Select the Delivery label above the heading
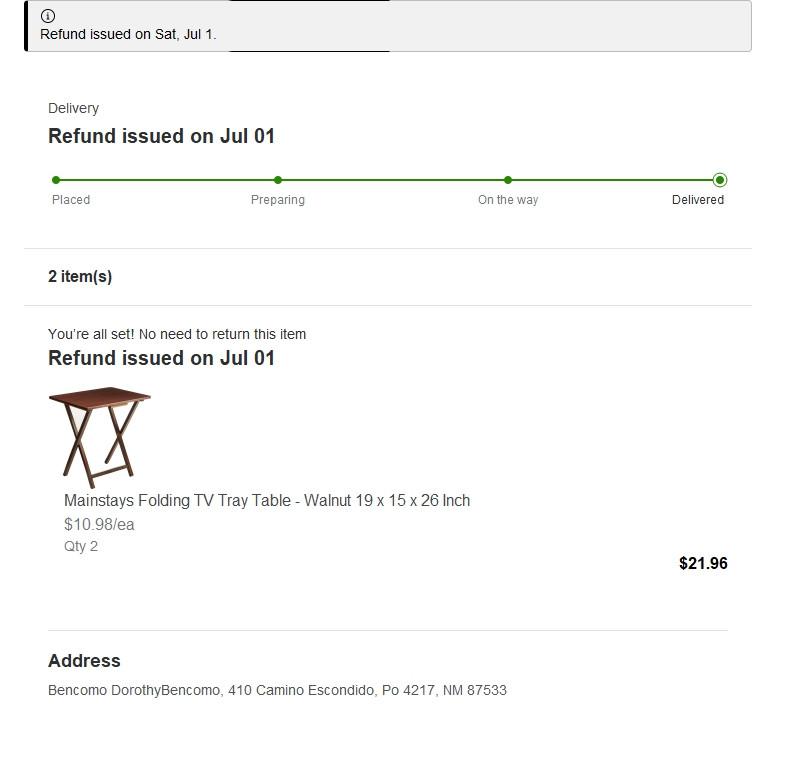Viewport: 800px width, 766px height. pyautogui.click(x=73, y=108)
